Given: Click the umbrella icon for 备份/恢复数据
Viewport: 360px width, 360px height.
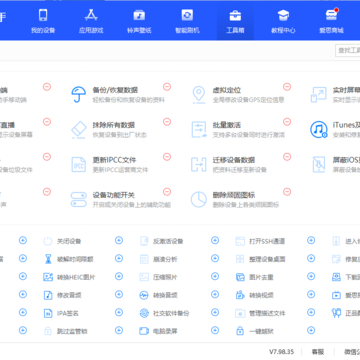Looking at the screenshot, I should click(79, 95).
